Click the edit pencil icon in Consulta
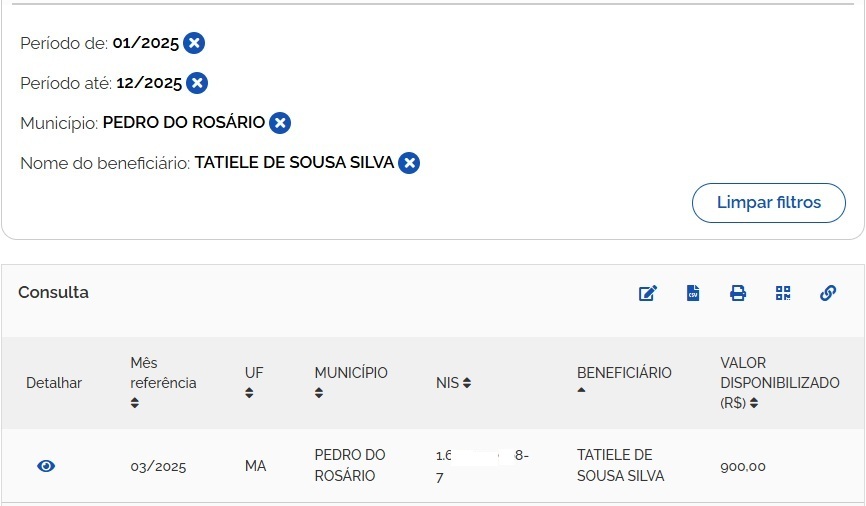The height and width of the screenshot is (506, 866). 648,293
